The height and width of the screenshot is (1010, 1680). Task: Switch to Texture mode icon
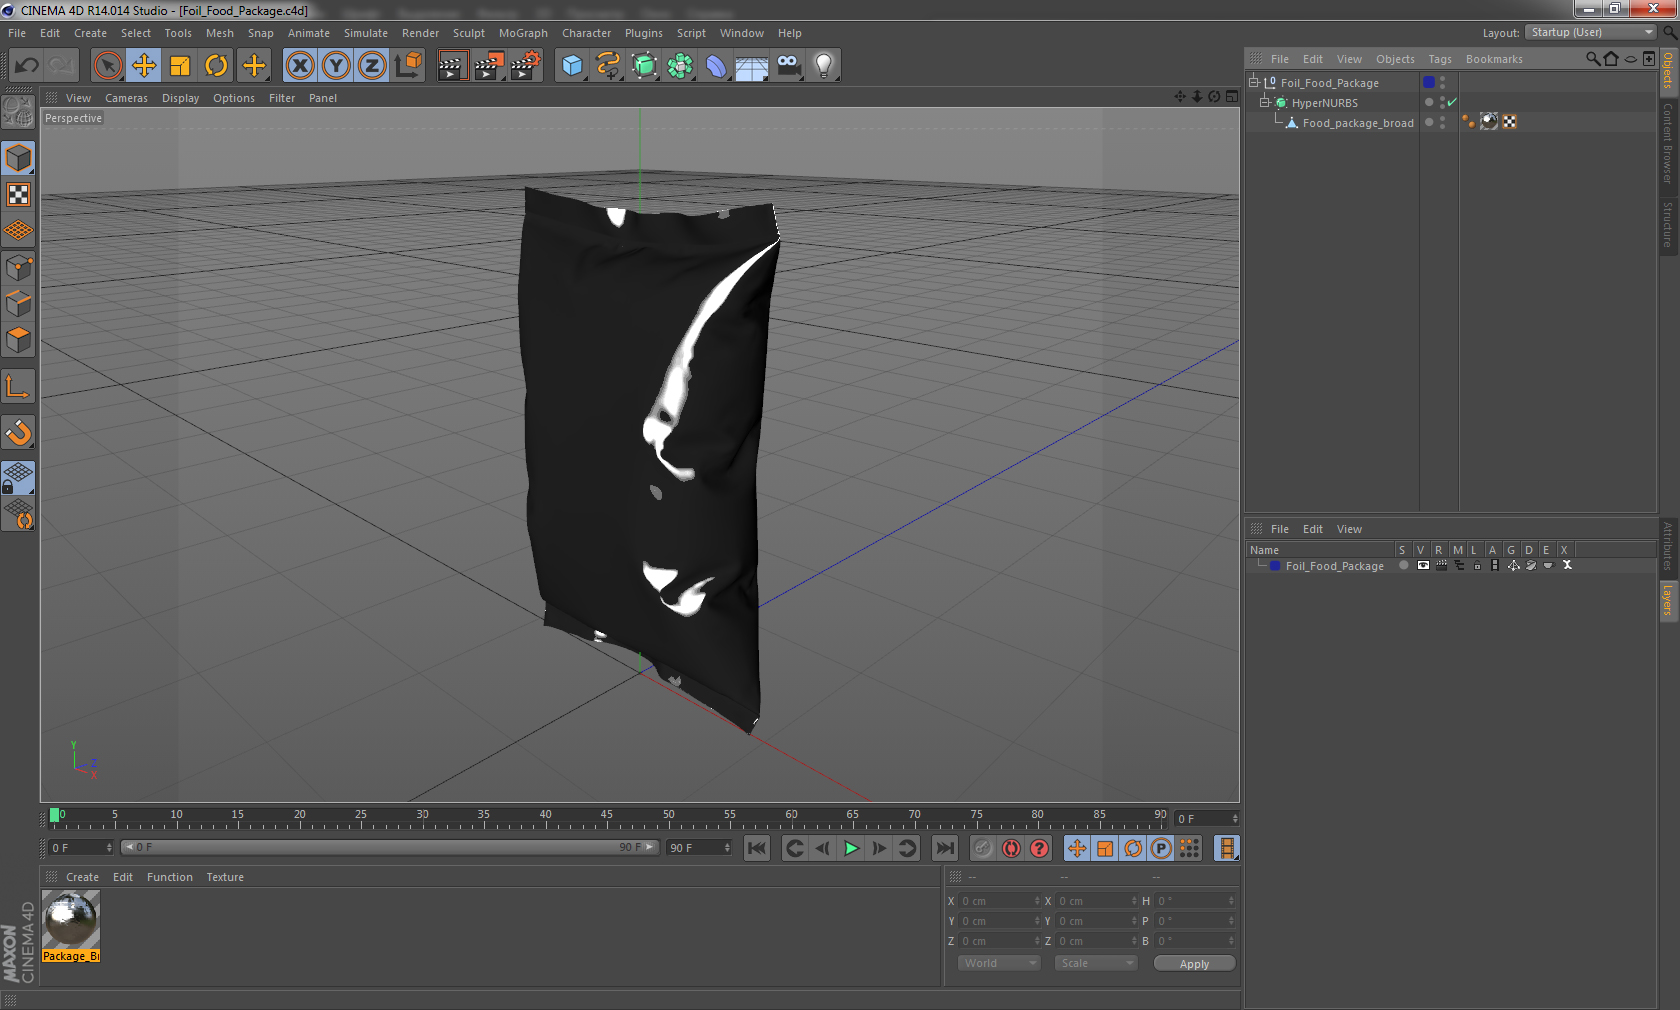18,195
